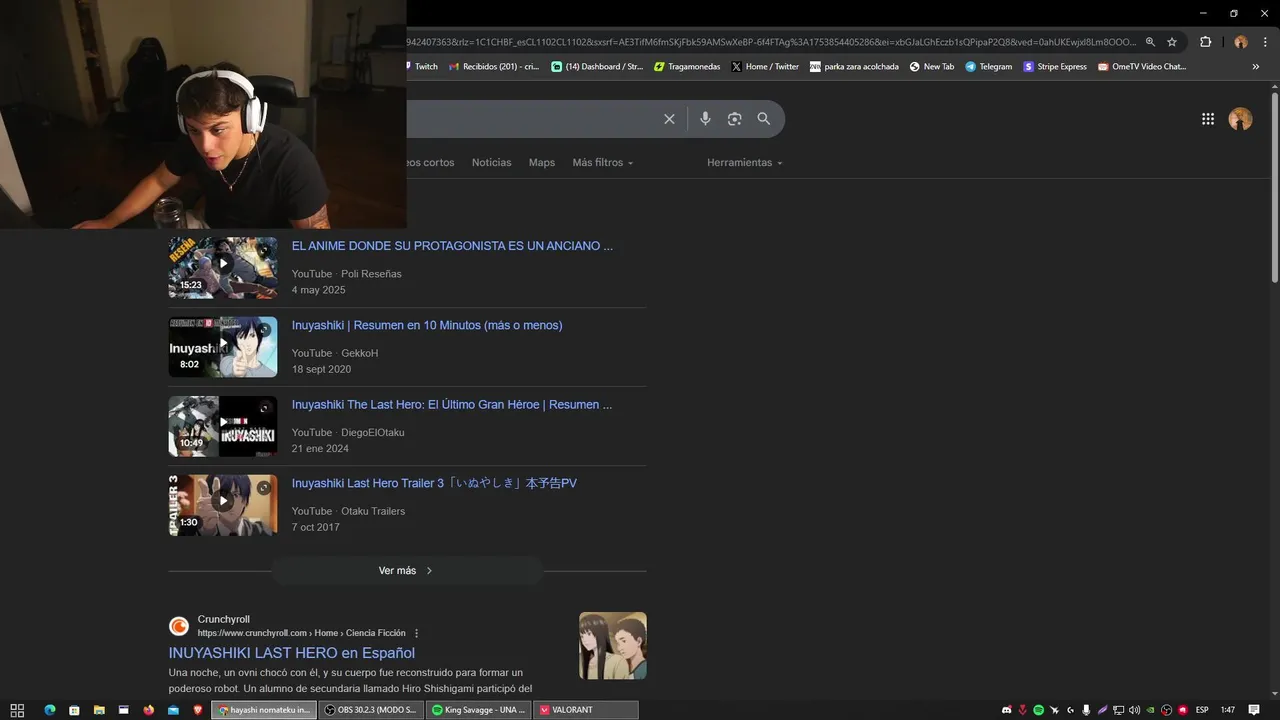Open the Chrome extensions puzzle icon
1280x720 pixels.
(1205, 42)
